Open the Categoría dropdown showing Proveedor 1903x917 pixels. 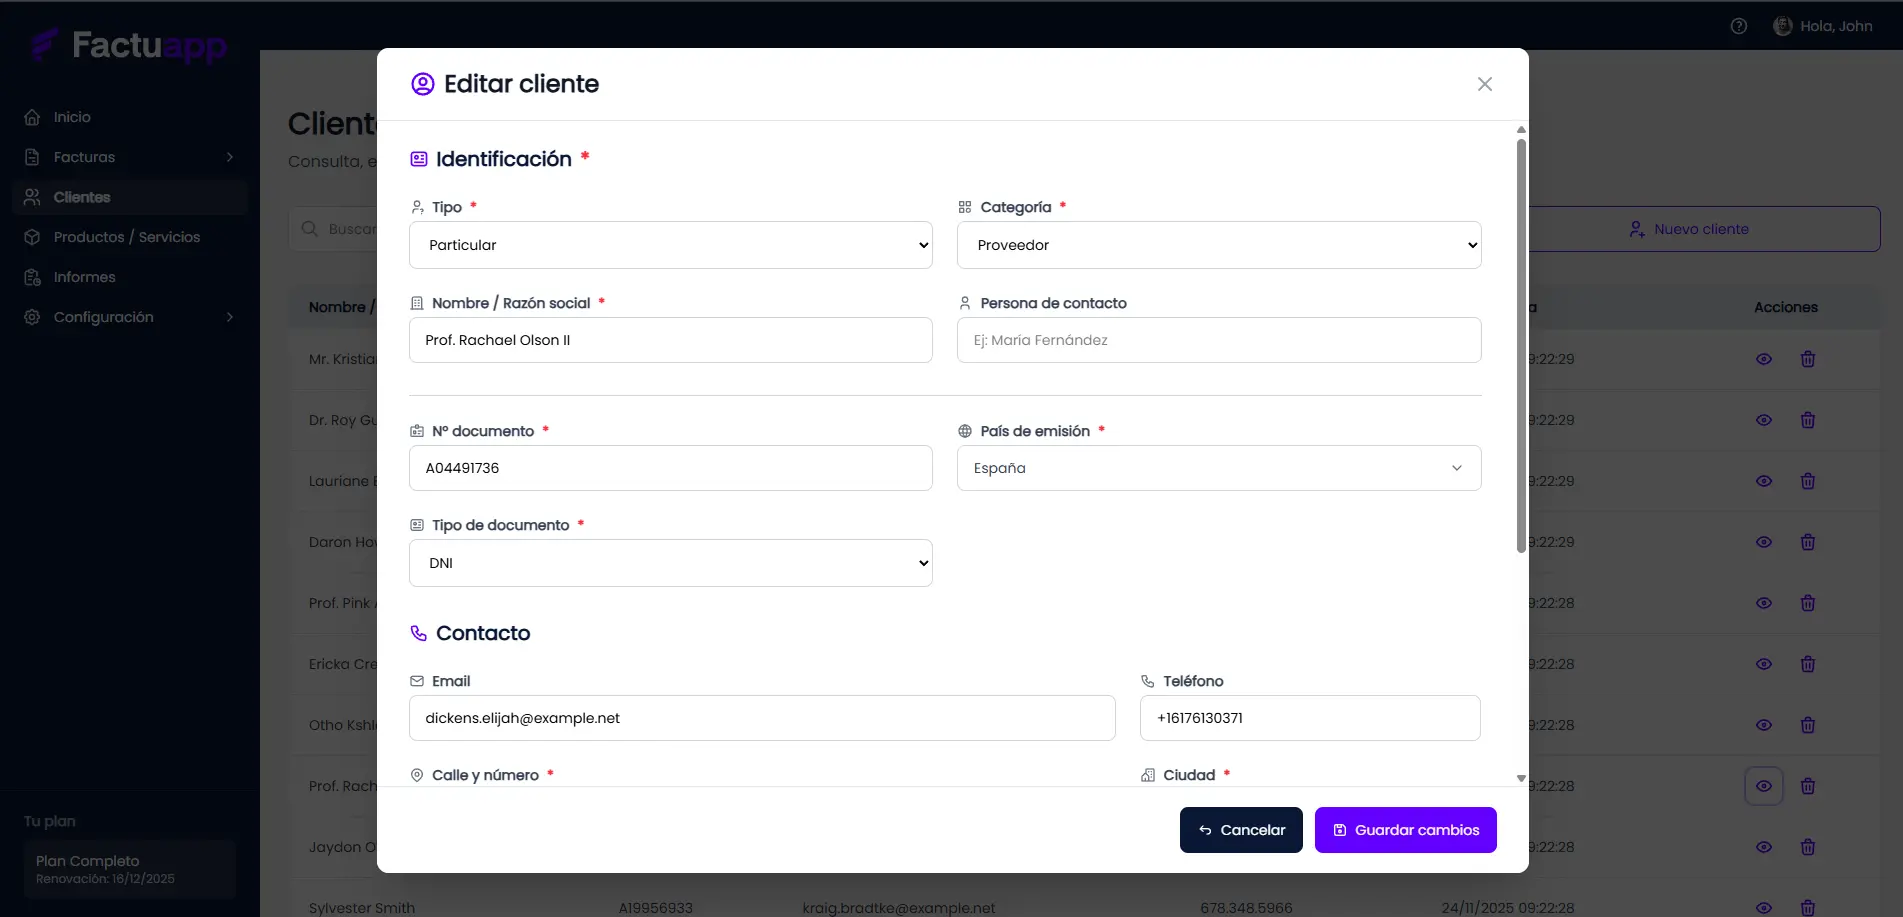click(x=1218, y=245)
